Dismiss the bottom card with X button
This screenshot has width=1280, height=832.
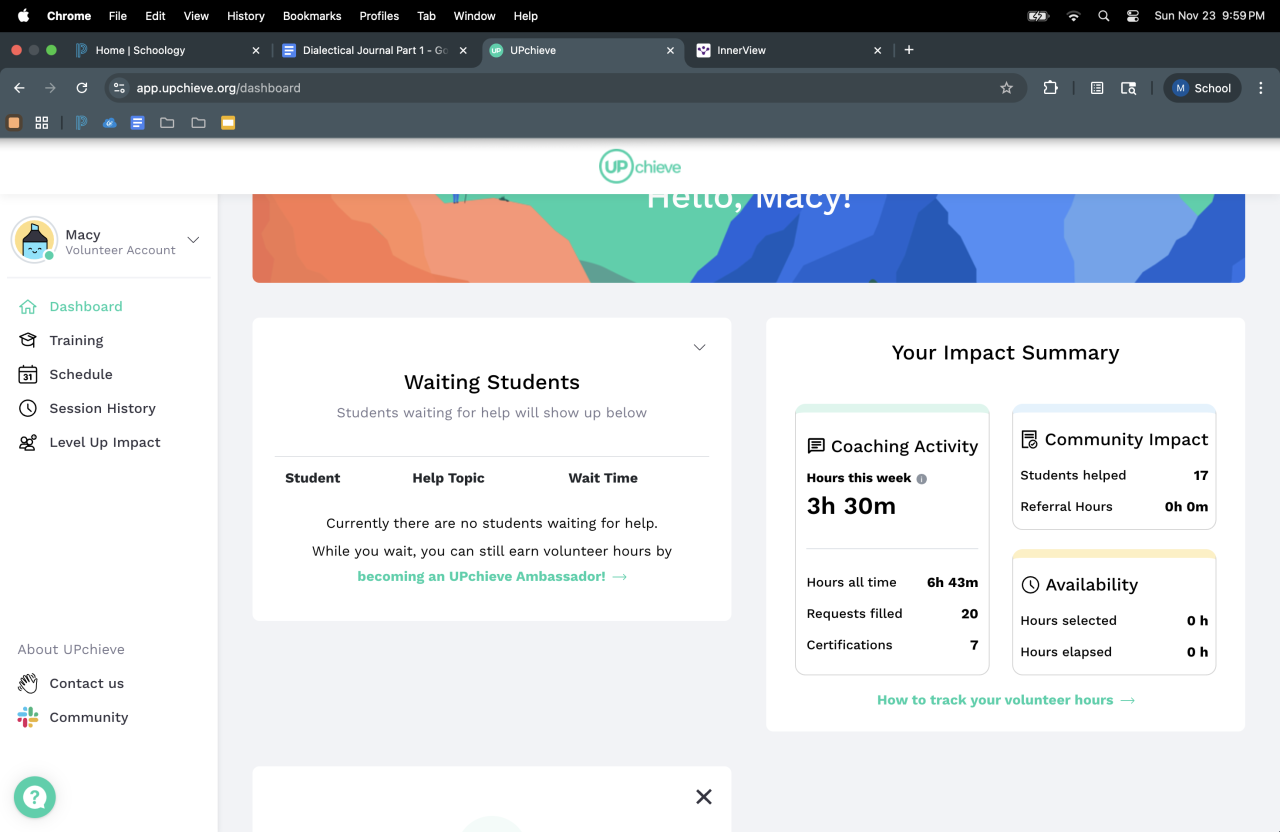[x=704, y=797]
